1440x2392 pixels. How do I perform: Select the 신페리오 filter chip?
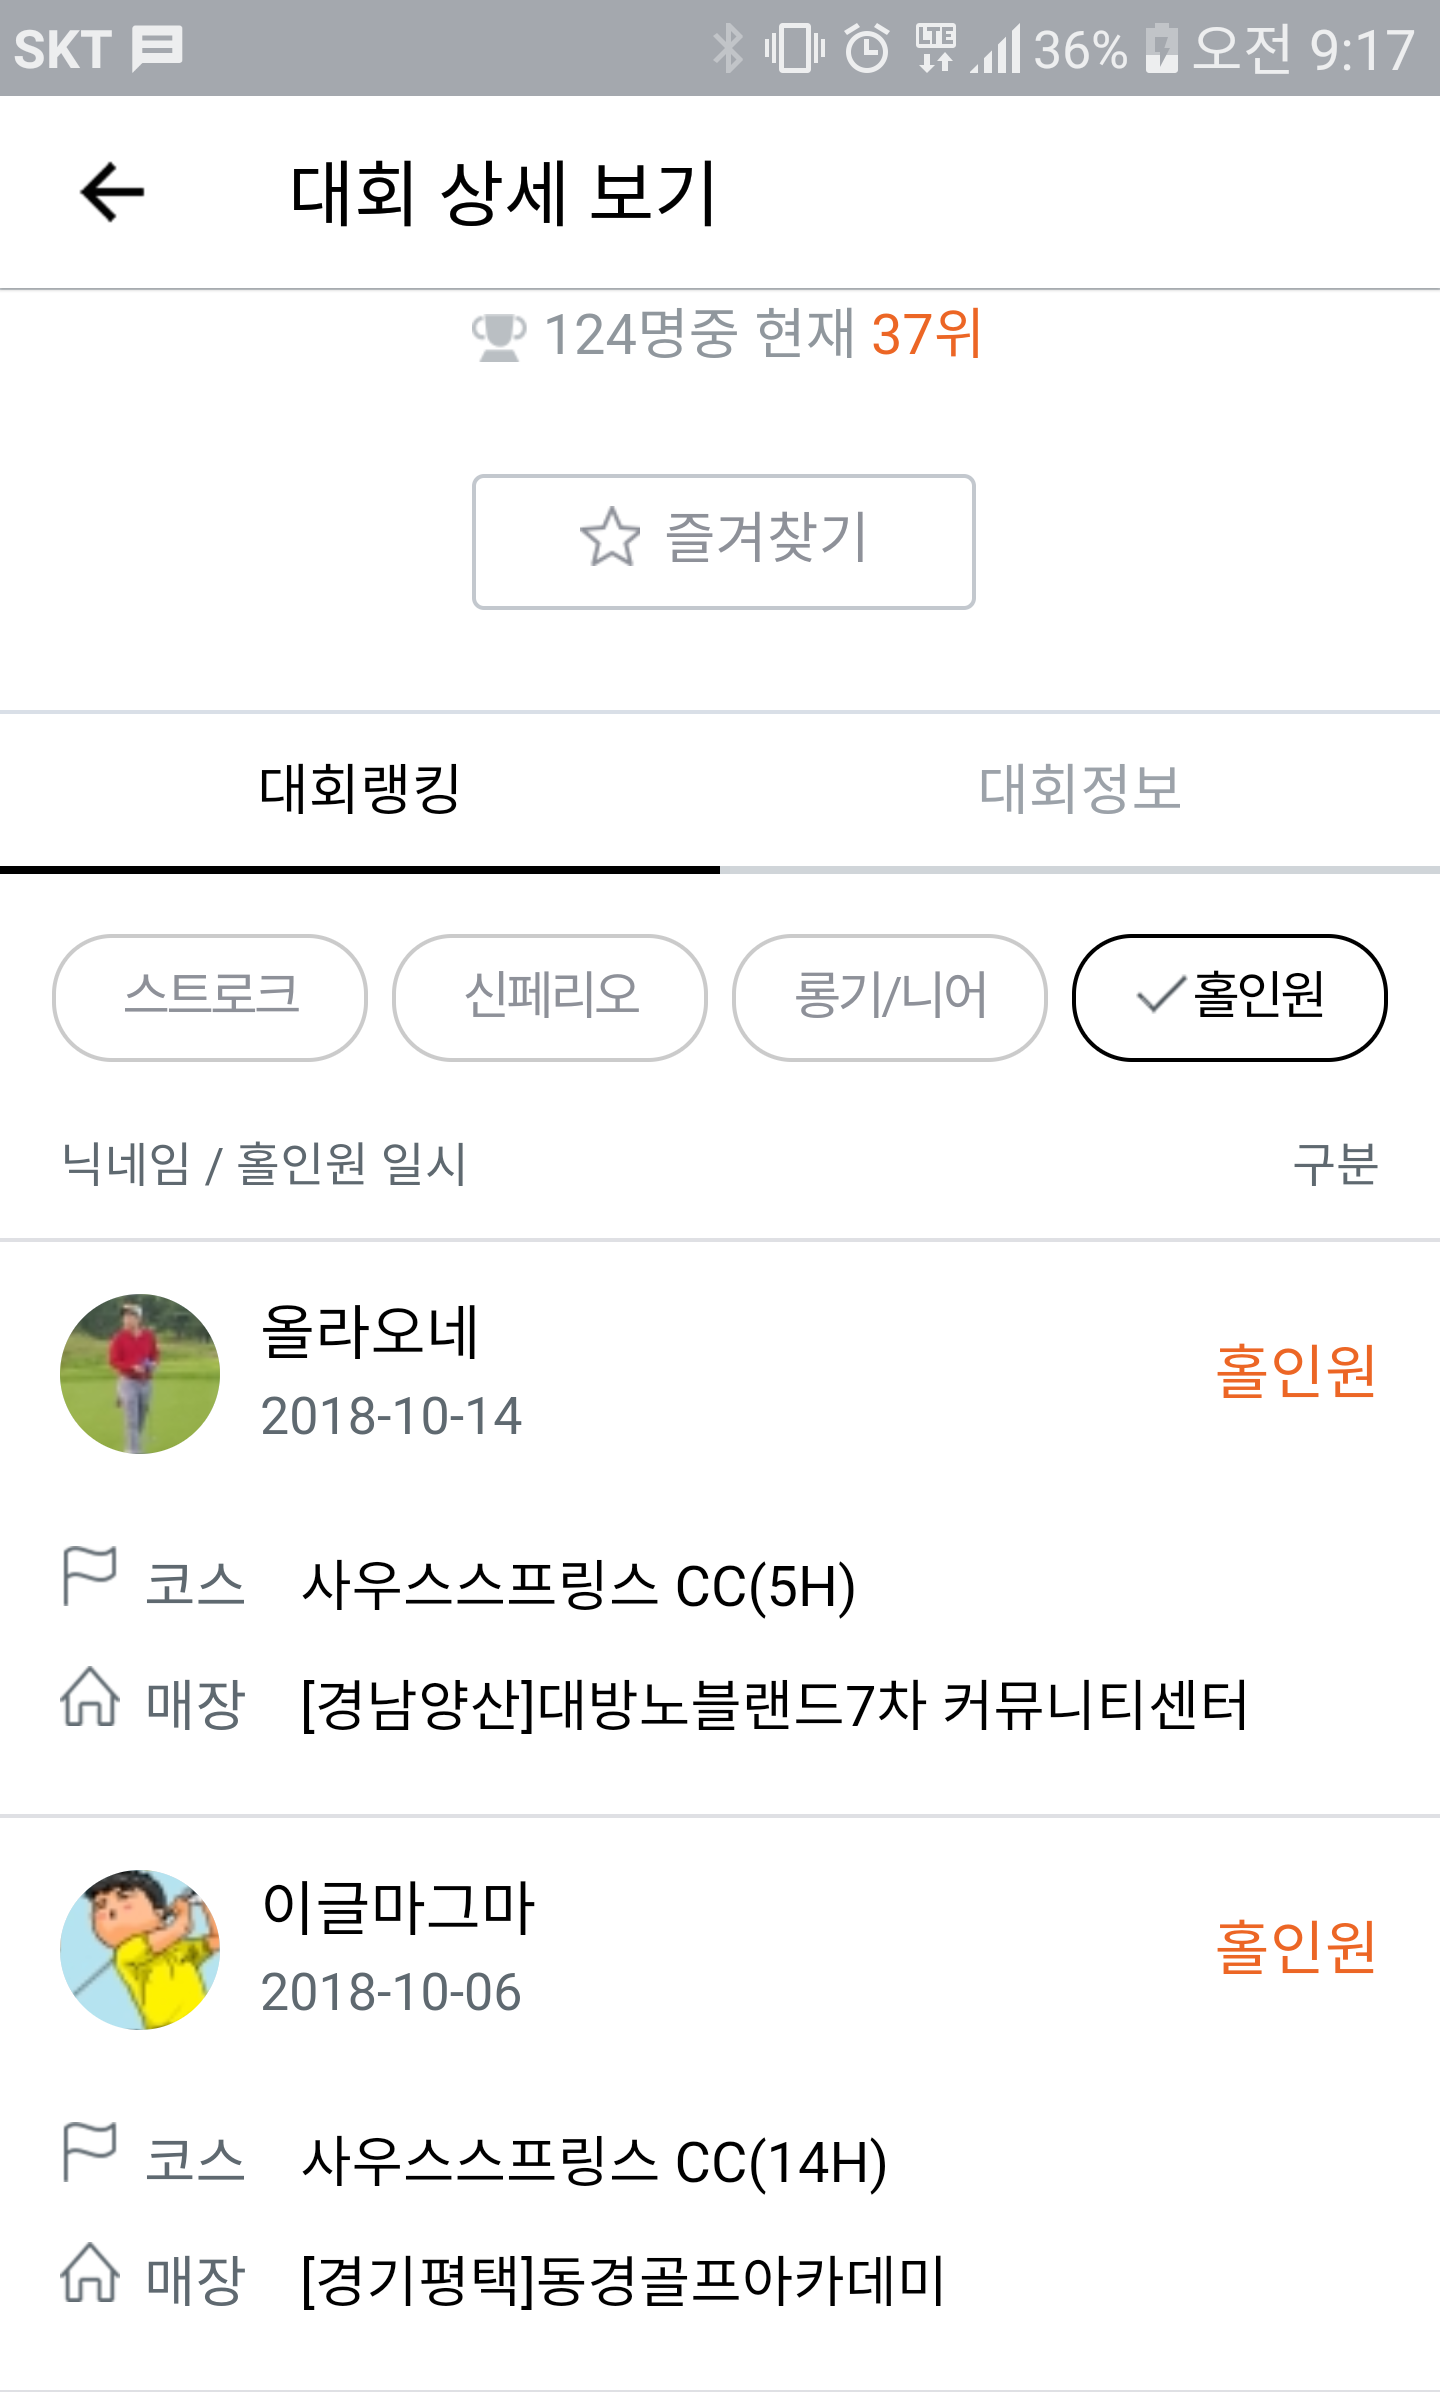[x=550, y=997]
